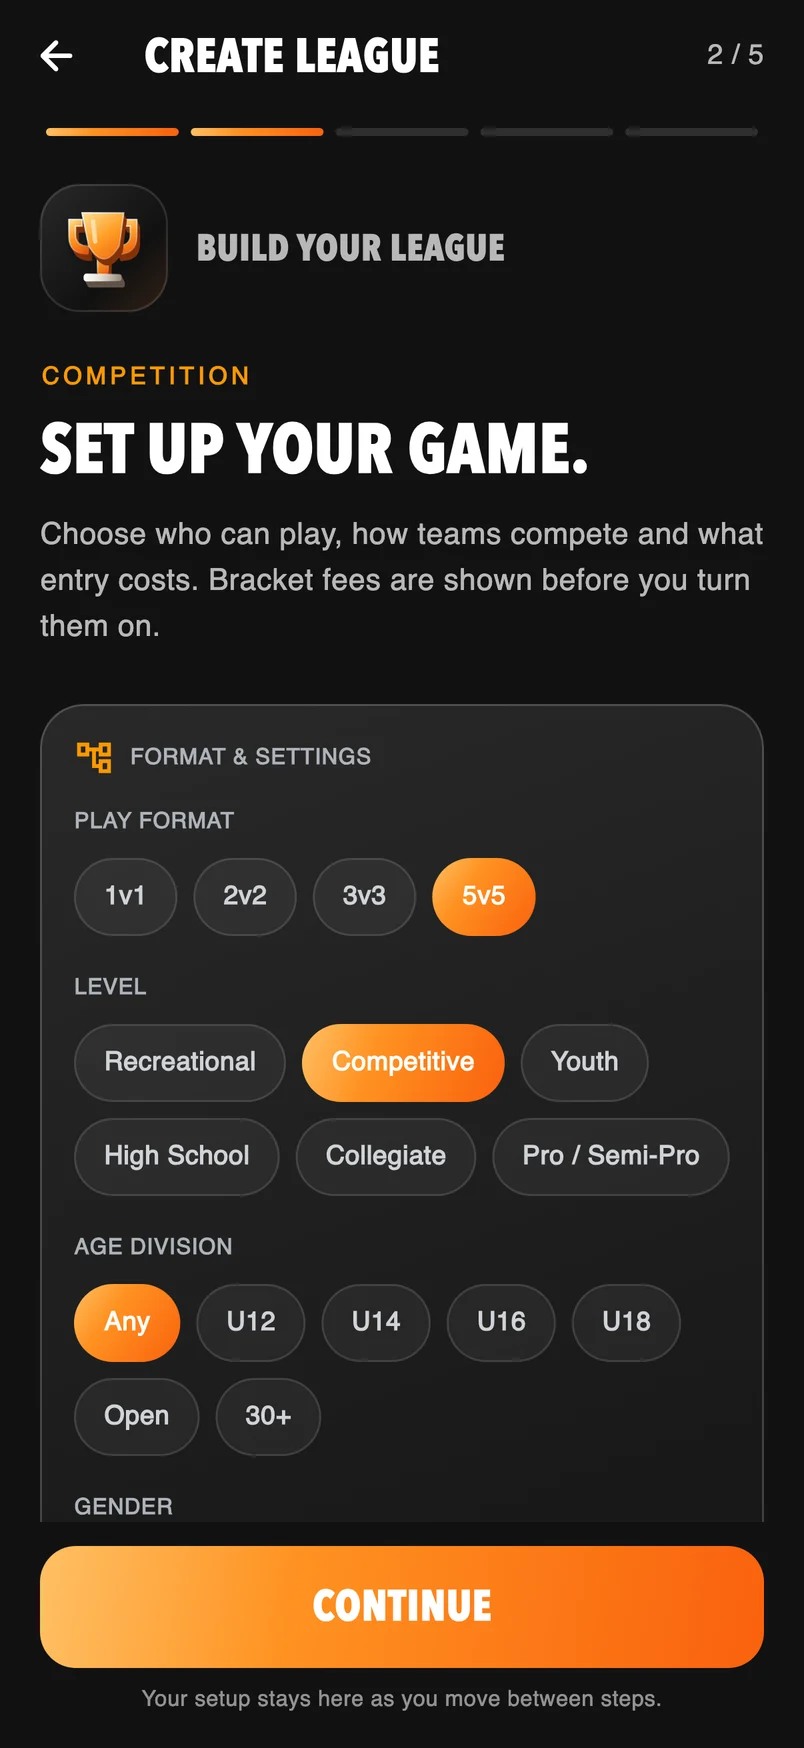Select the 2v2 play format
Viewport: 804px width, 1748px height.
pos(245,896)
